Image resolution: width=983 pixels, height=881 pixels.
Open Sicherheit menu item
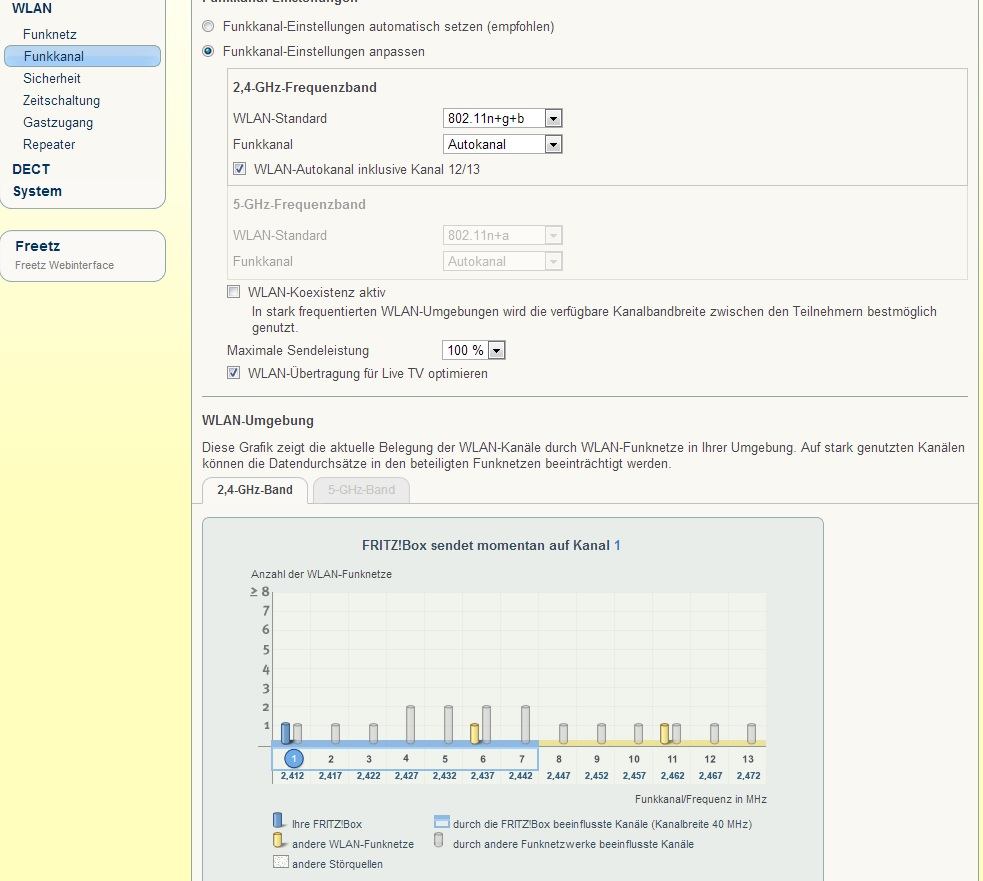coord(51,78)
